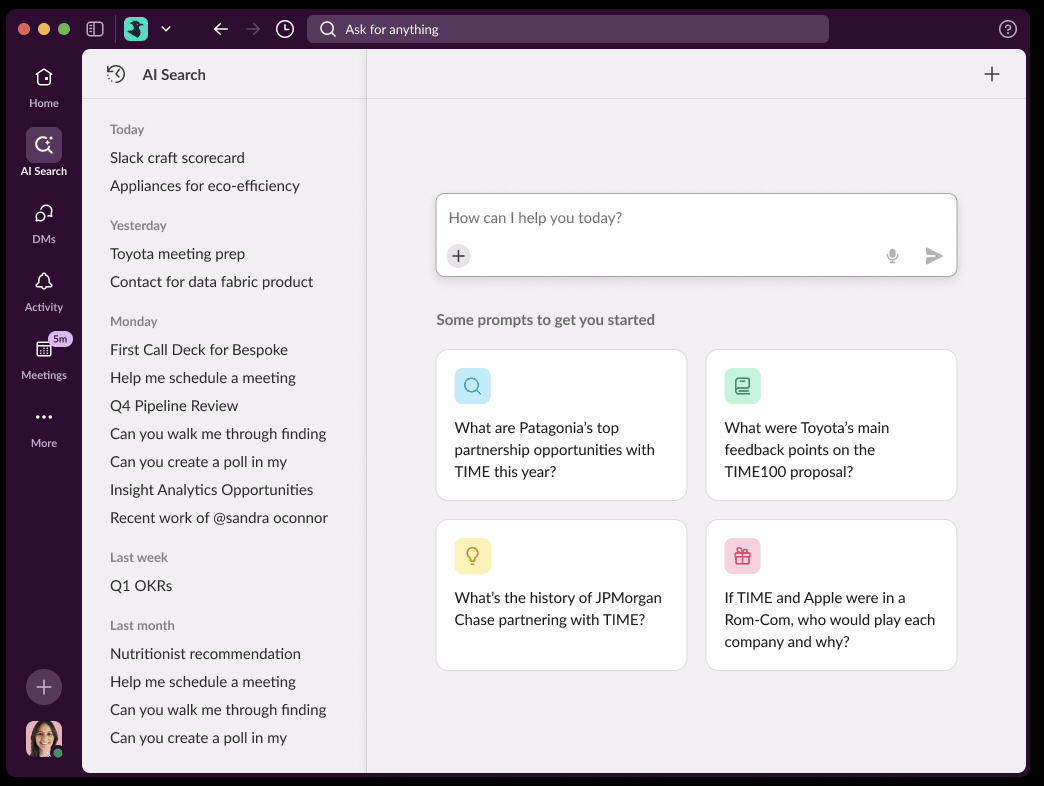1044x786 pixels.
Task: Open the help question mark icon
Action: [1007, 29]
